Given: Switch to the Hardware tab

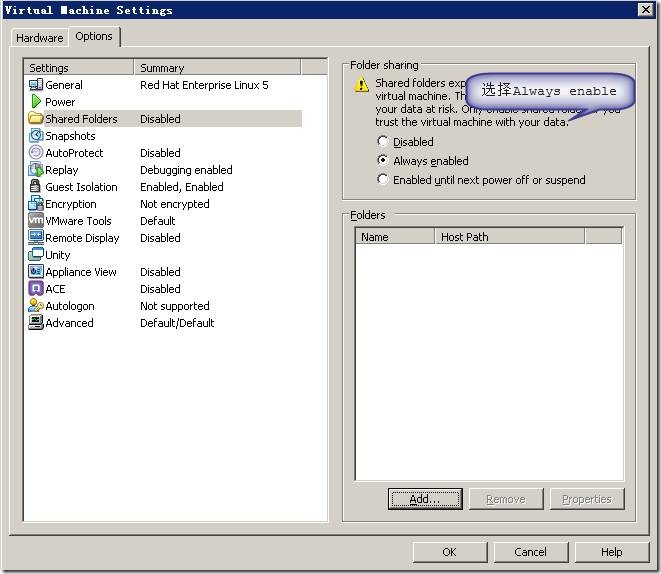Looking at the screenshot, I should tap(40, 38).
